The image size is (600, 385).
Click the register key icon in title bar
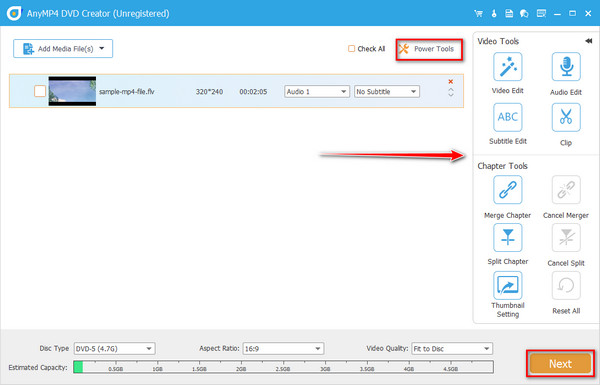coord(494,13)
